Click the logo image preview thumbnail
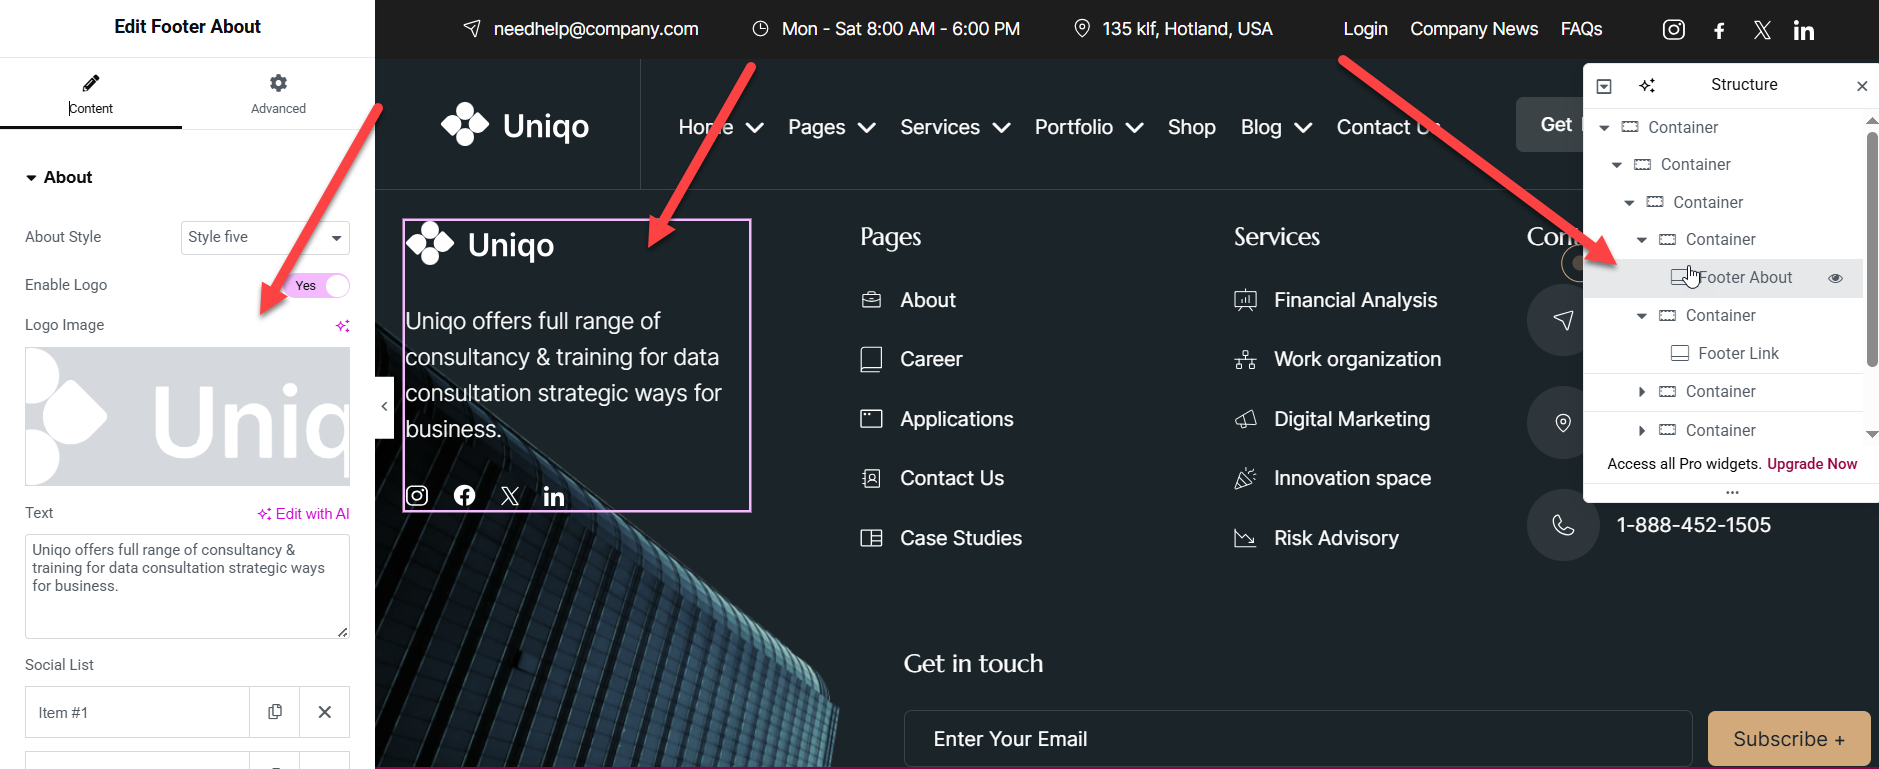 click(x=187, y=416)
